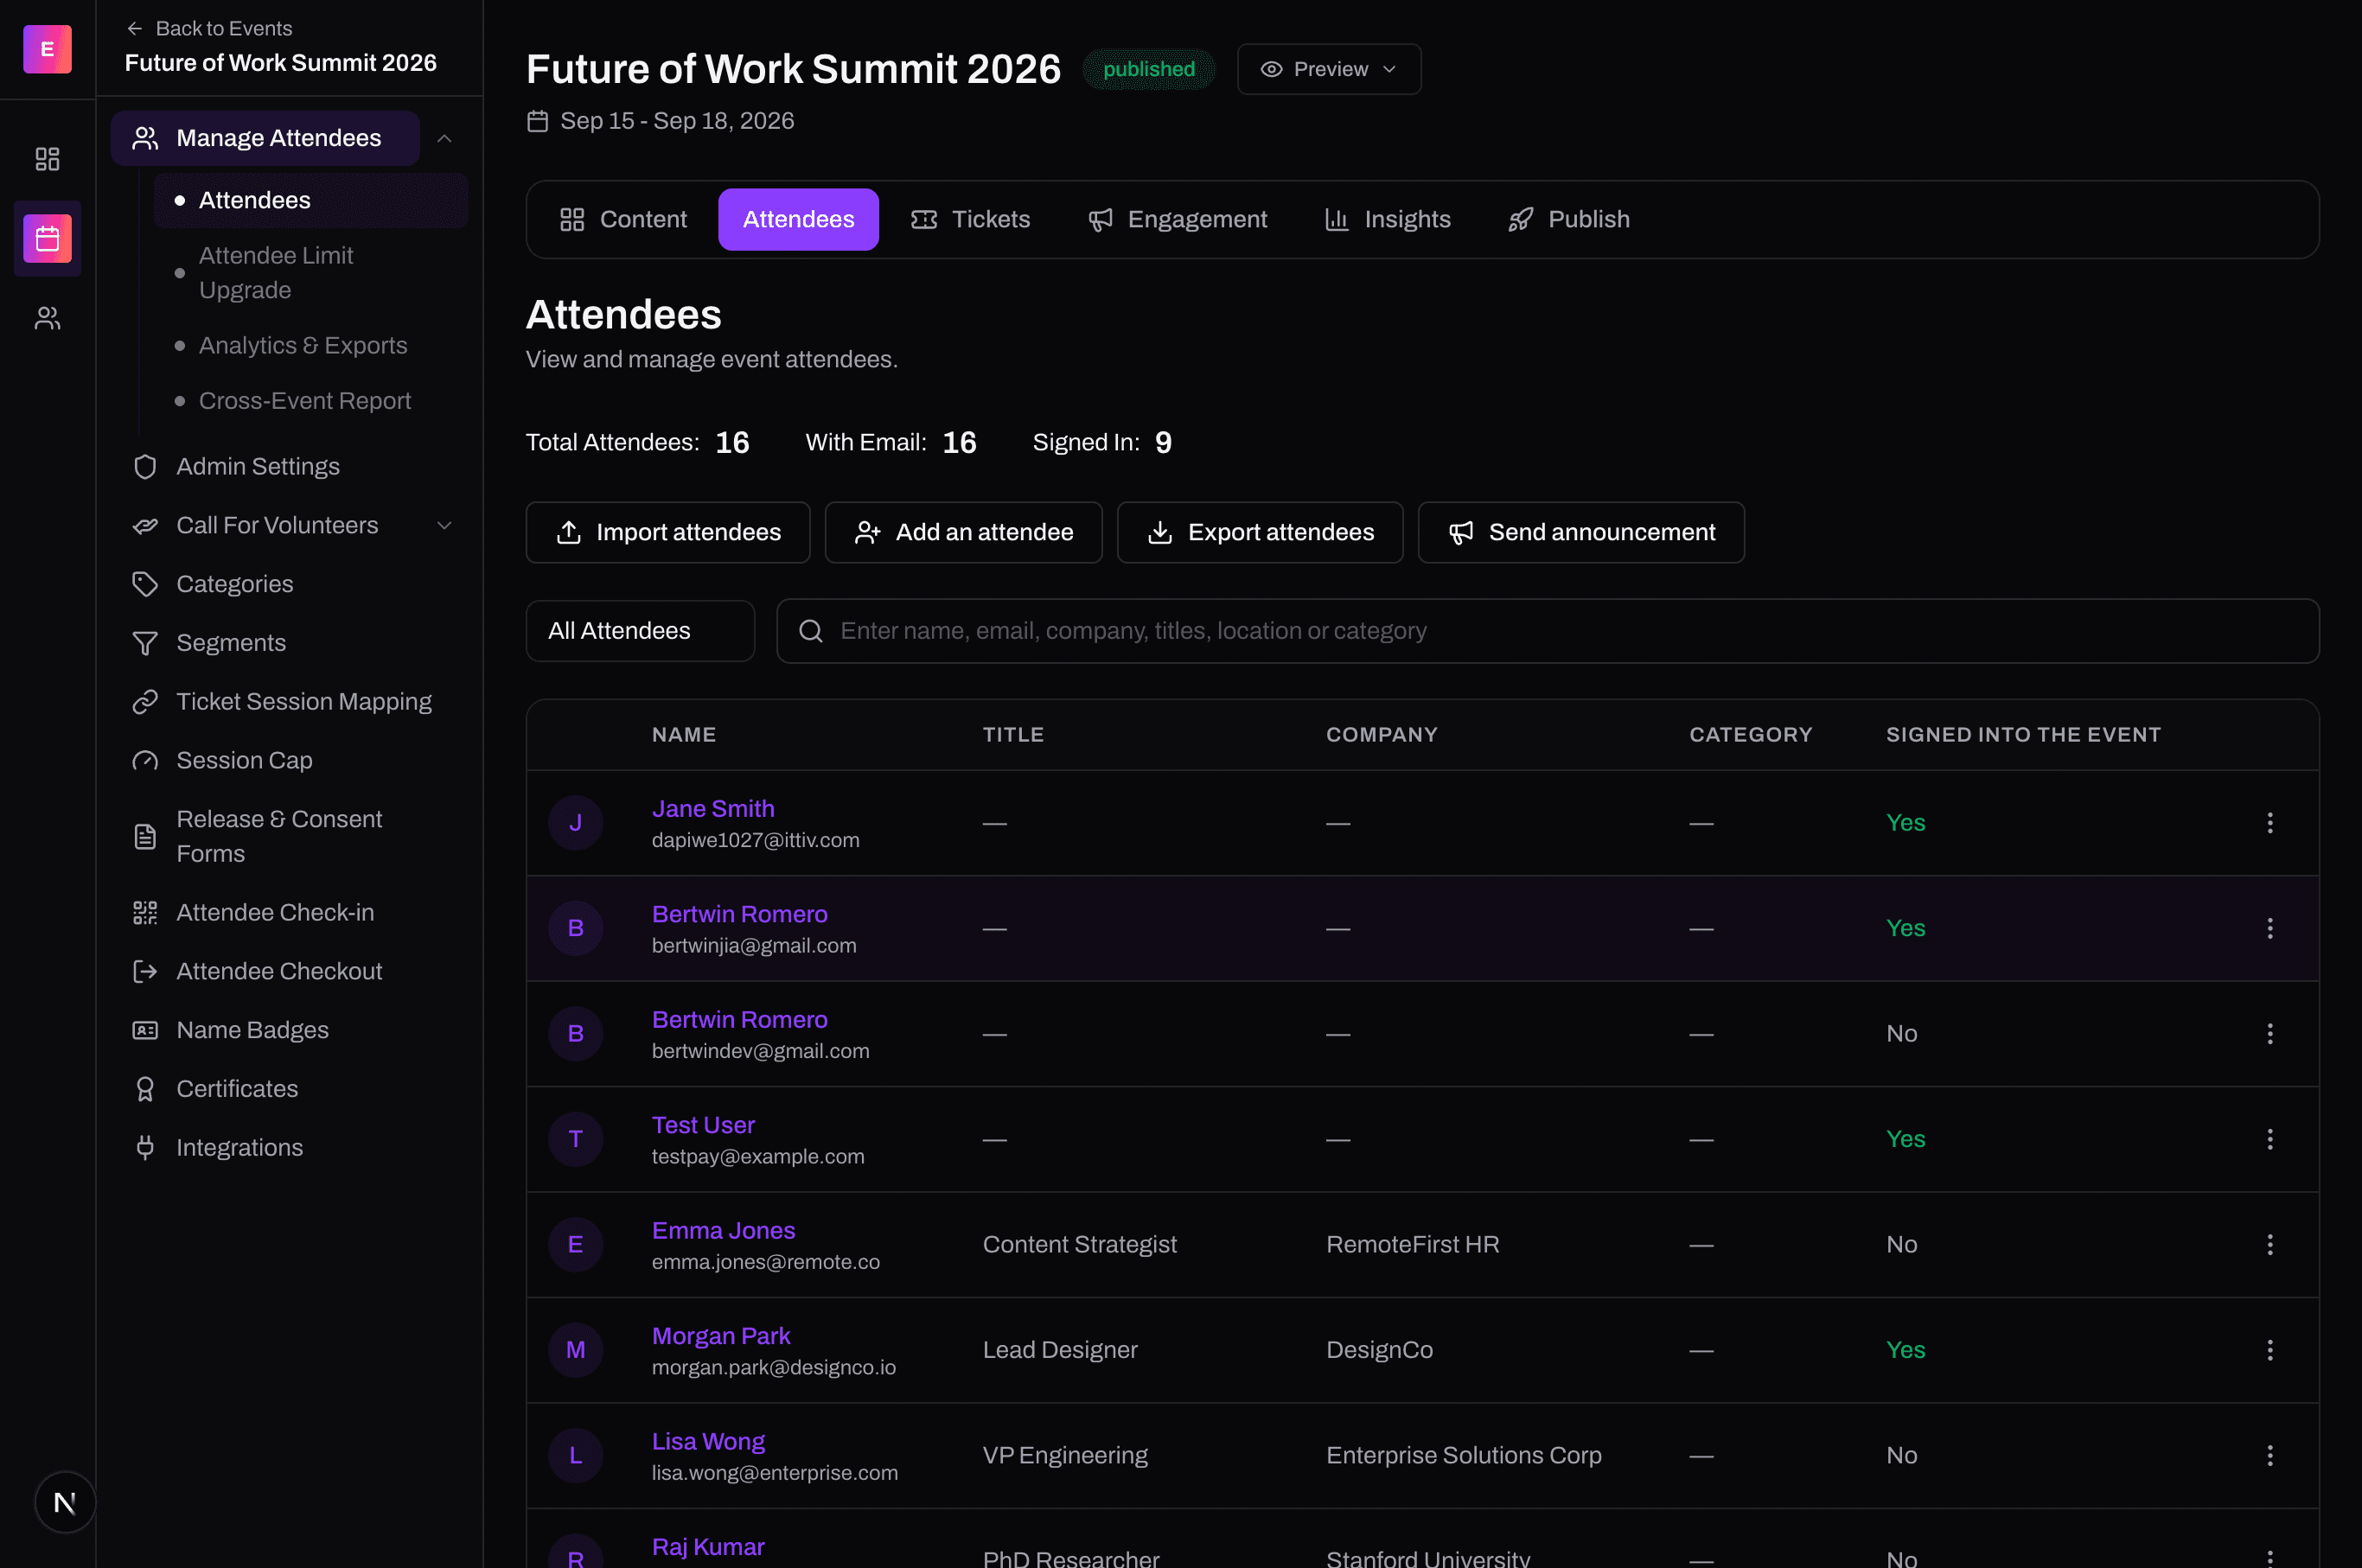The height and width of the screenshot is (1568, 2362).
Task: Open three-dot actions for bertwinjia@gmail.com row
Action: coord(2269,928)
